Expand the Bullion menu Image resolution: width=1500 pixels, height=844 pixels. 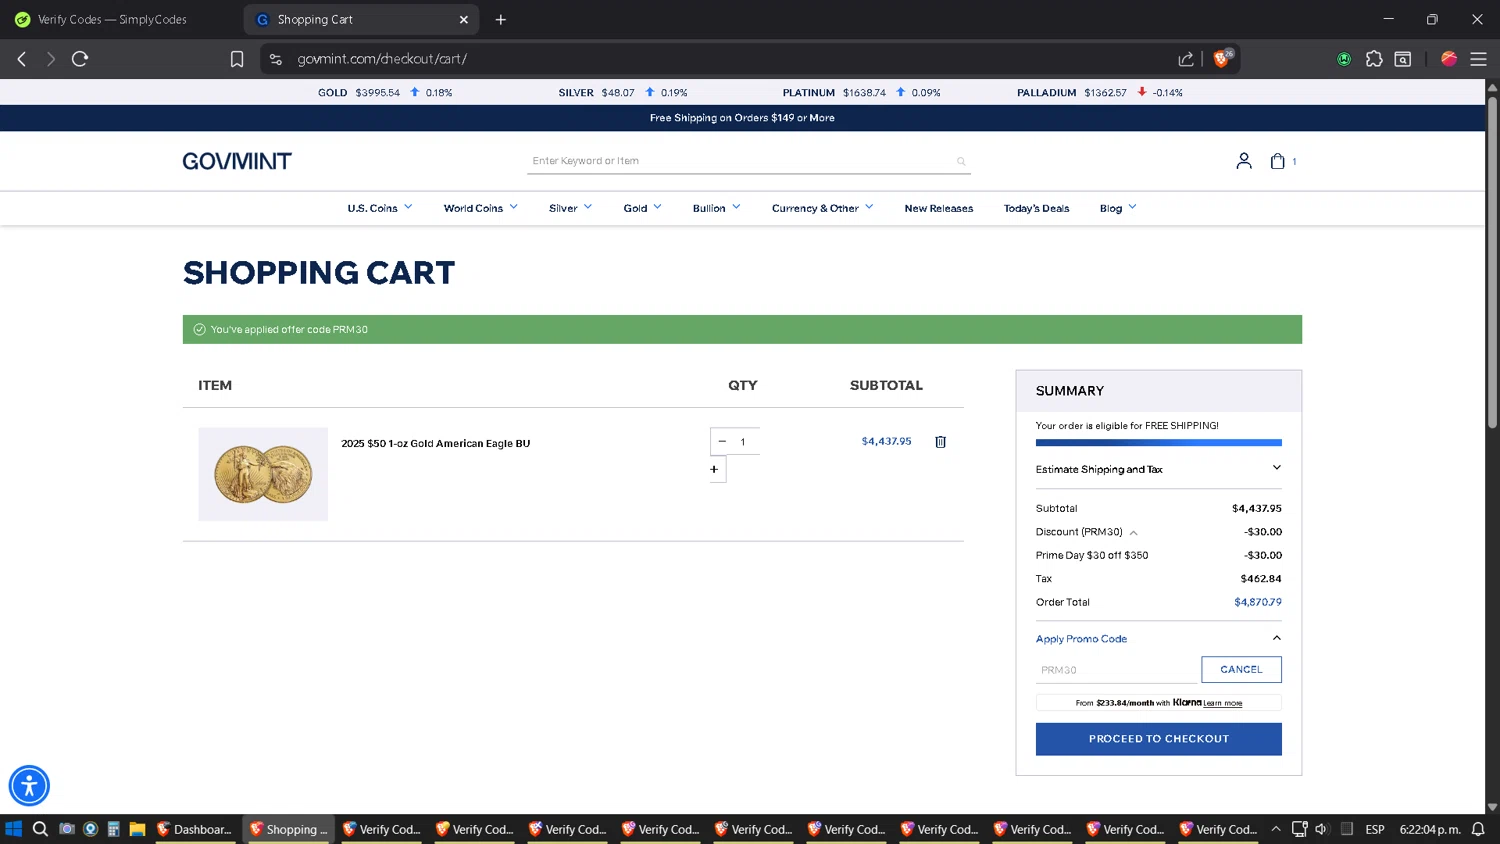(716, 208)
